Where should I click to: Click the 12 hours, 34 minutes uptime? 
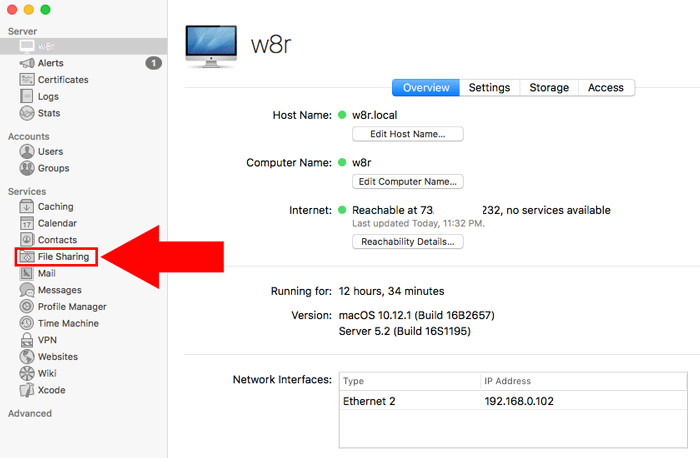[392, 291]
